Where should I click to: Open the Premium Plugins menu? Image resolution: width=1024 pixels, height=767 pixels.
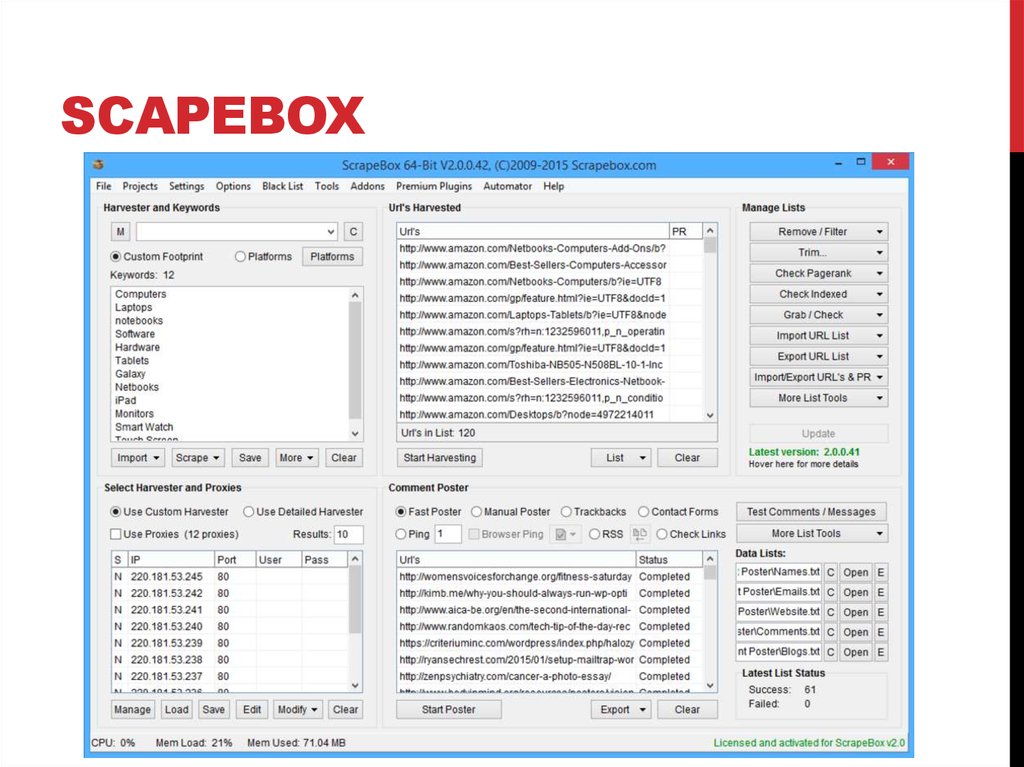(x=434, y=186)
